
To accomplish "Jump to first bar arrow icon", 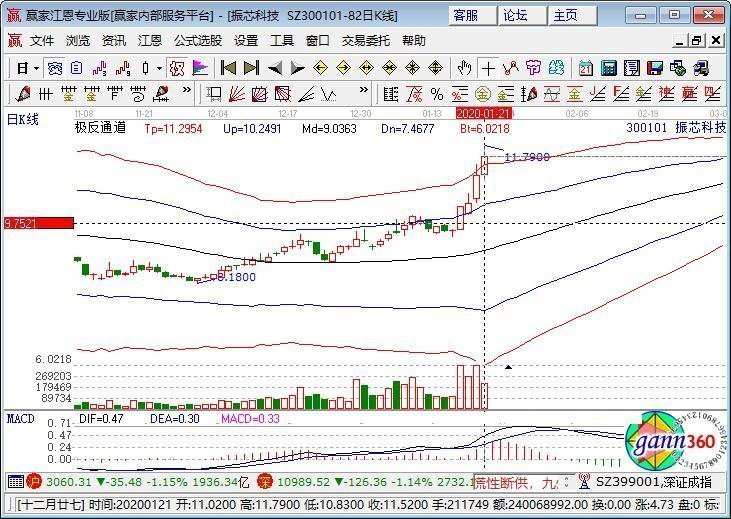I will pyautogui.click(x=228, y=69).
